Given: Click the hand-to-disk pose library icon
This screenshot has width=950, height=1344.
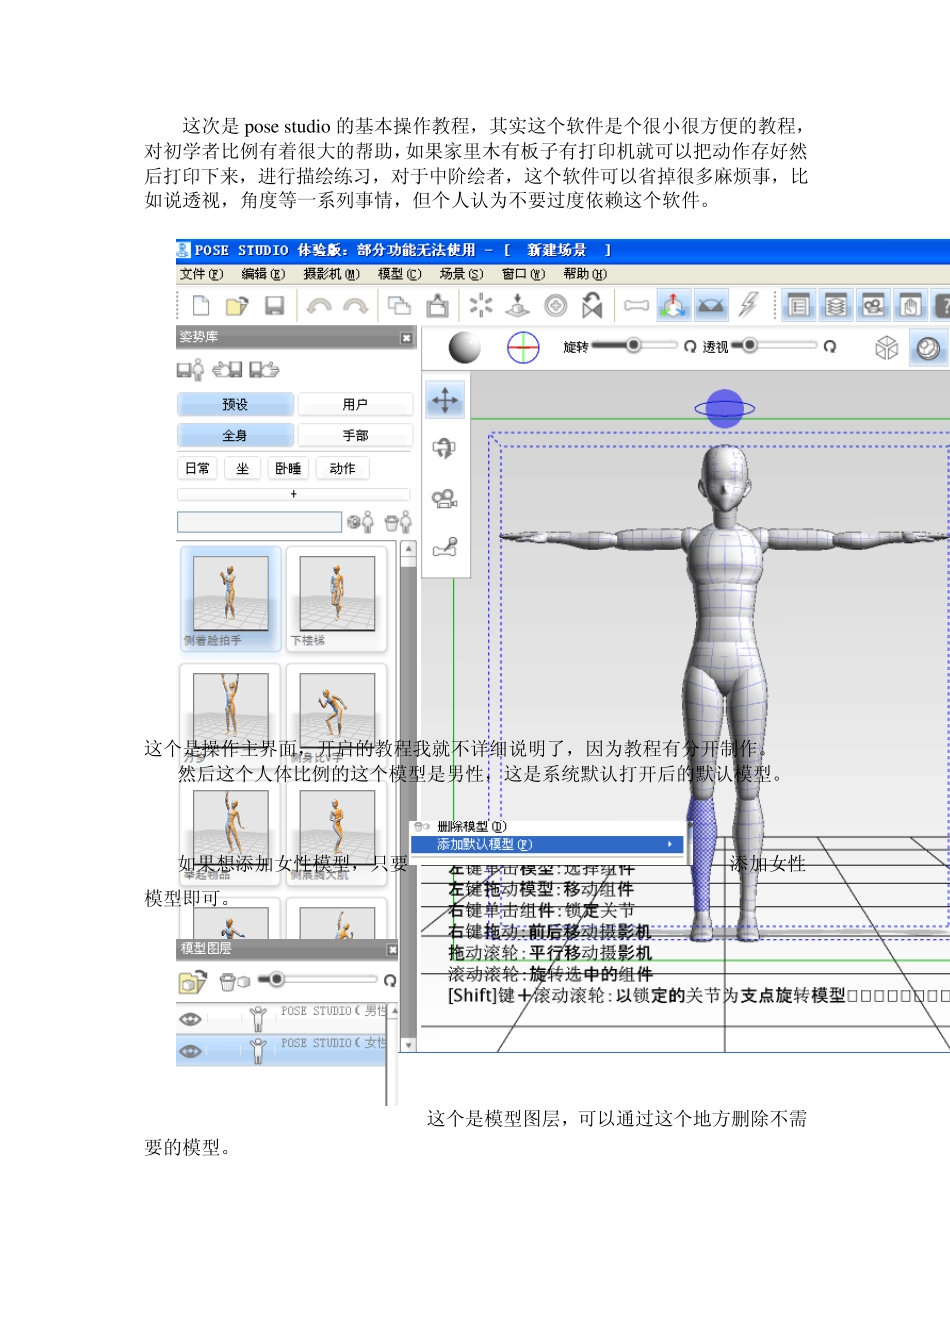Looking at the screenshot, I should [x=227, y=370].
